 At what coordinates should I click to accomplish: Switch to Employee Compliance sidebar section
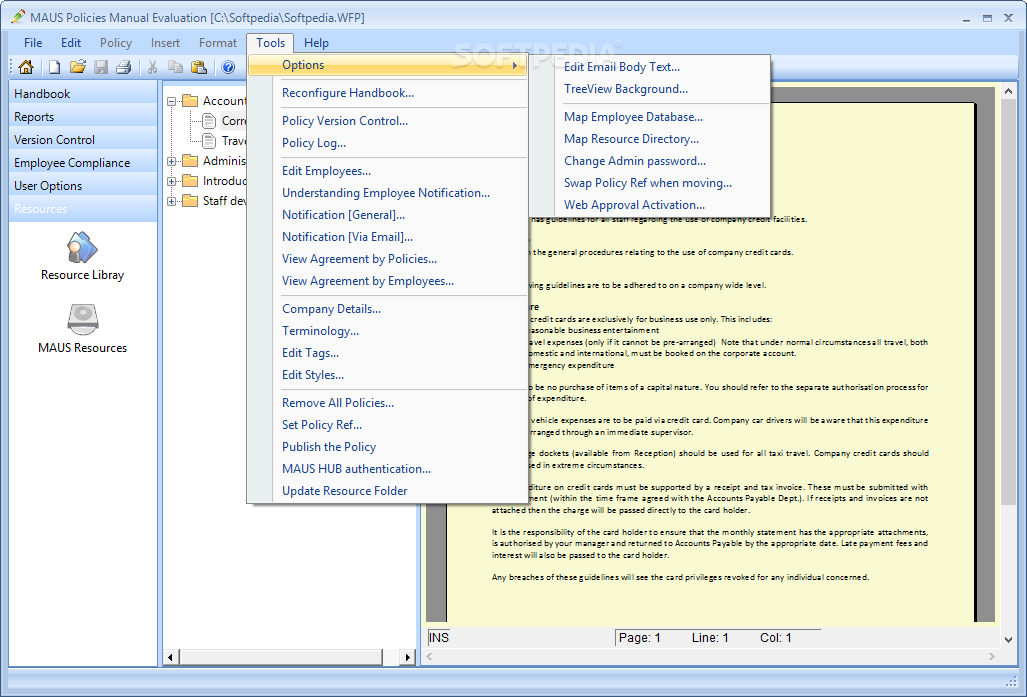point(83,162)
